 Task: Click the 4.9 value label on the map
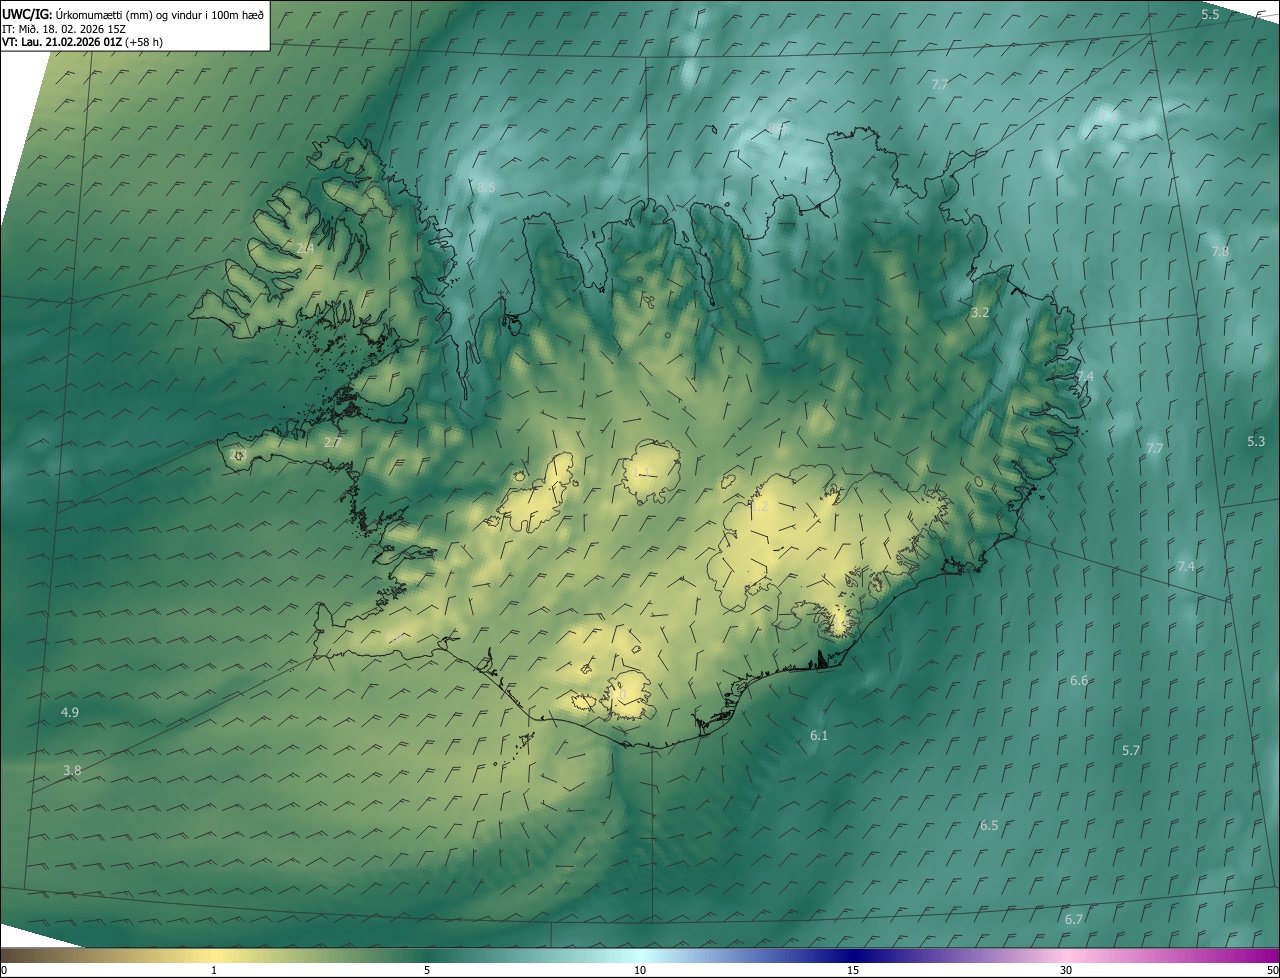(x=70, y=712)
